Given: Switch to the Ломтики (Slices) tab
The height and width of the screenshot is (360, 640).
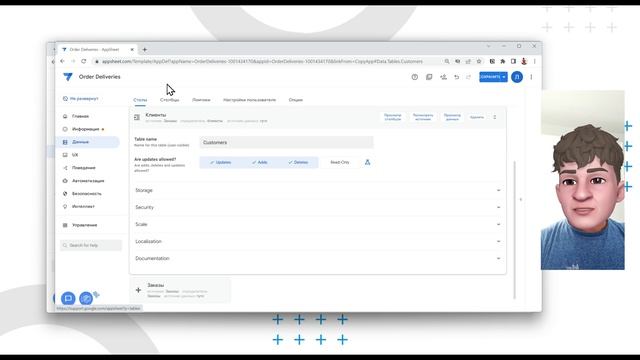Looking at the screenshot, I should point(201,100).
